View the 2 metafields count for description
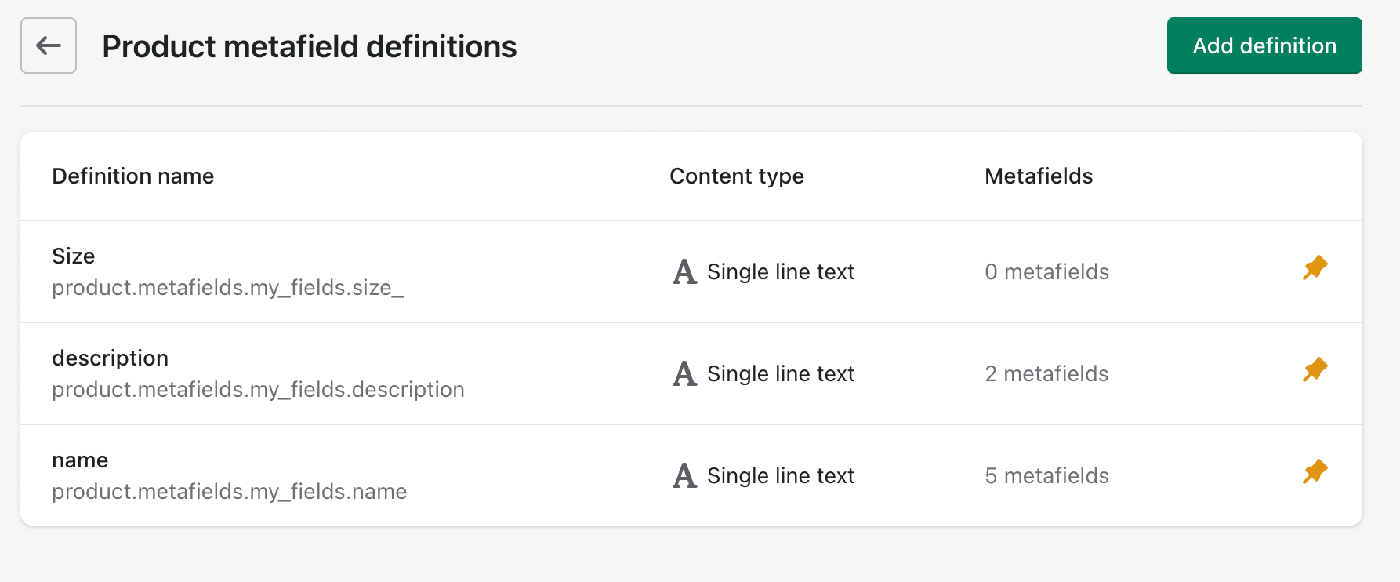This screenshot has height=582, width=1400. pos(1047,374)
